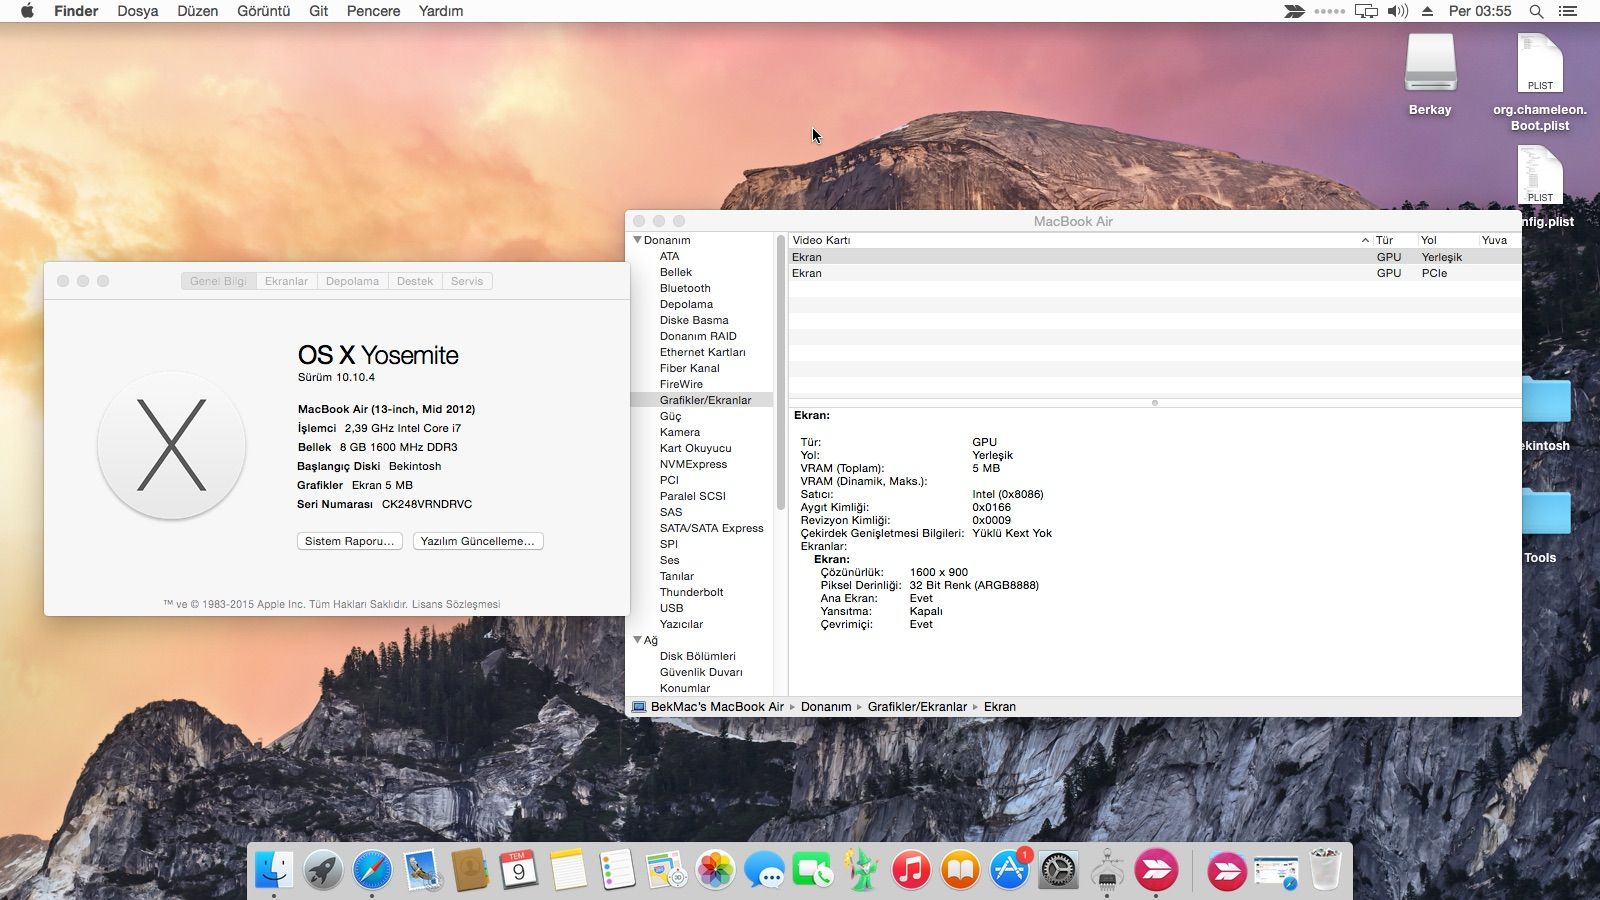
Task: Open System Preferences from the dock
Action: tap(1058, 870)
